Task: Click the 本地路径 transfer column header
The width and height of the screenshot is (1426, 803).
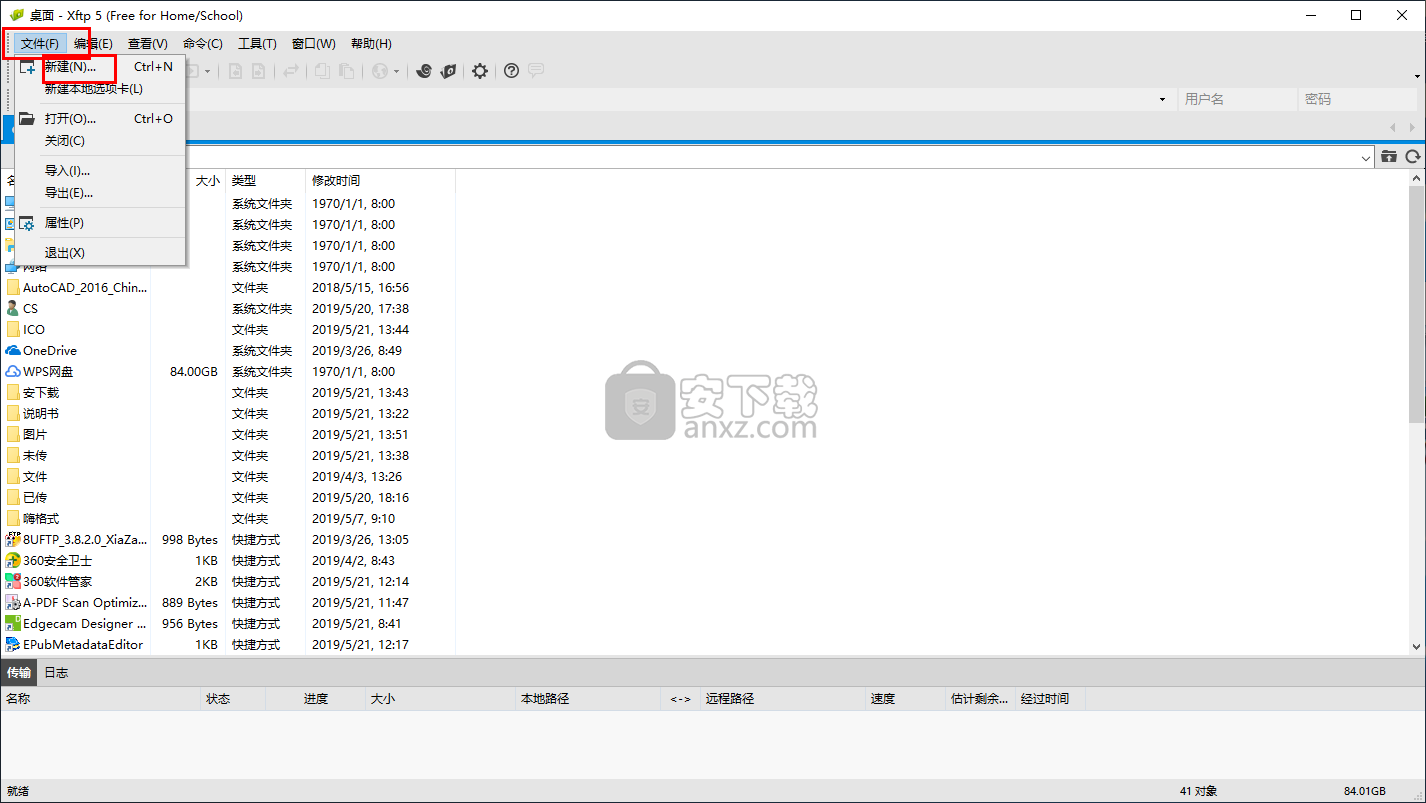Action: click(588, 699)
